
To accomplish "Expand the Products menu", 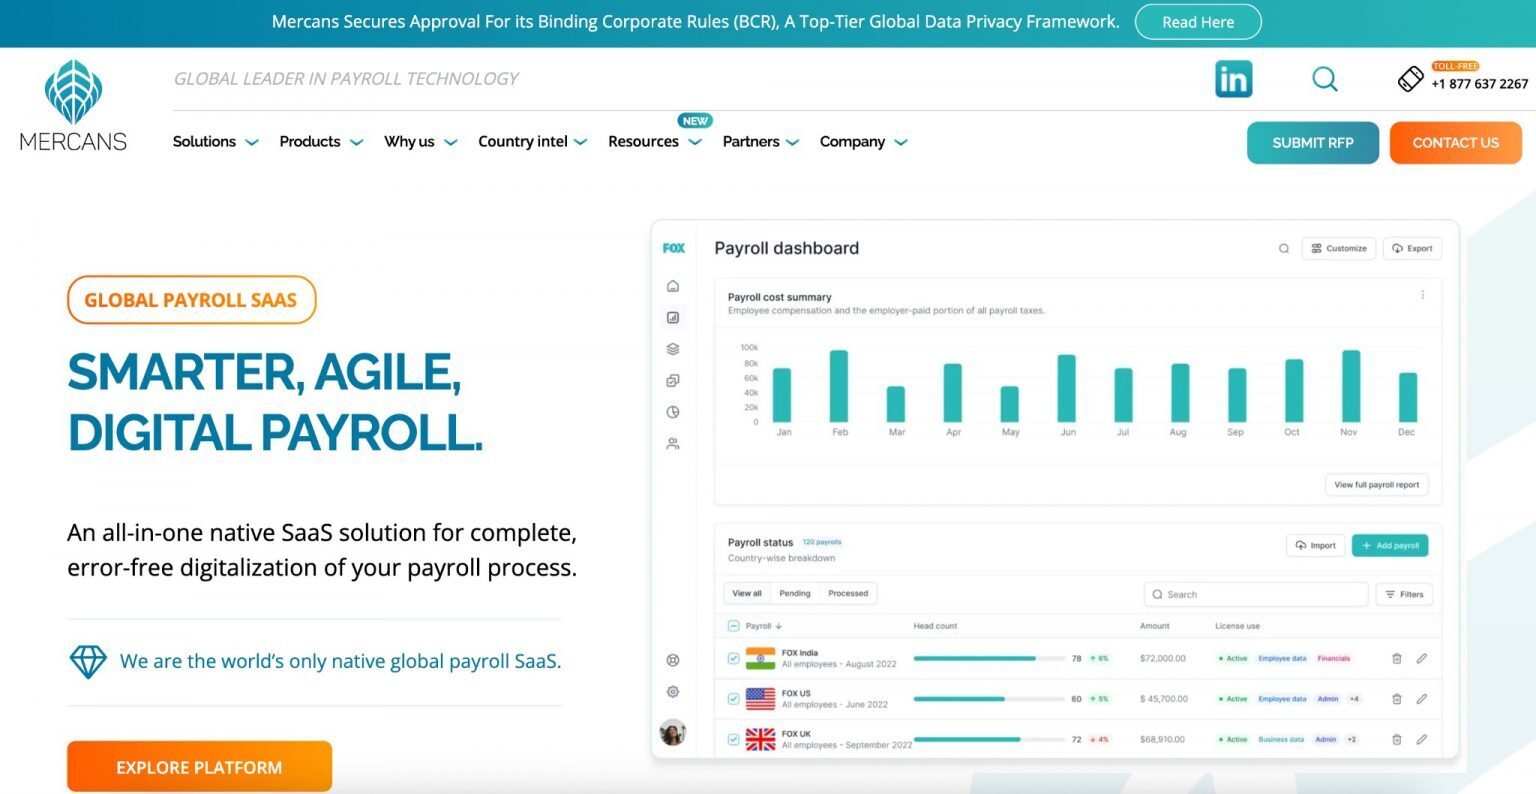I will (321, 142).
